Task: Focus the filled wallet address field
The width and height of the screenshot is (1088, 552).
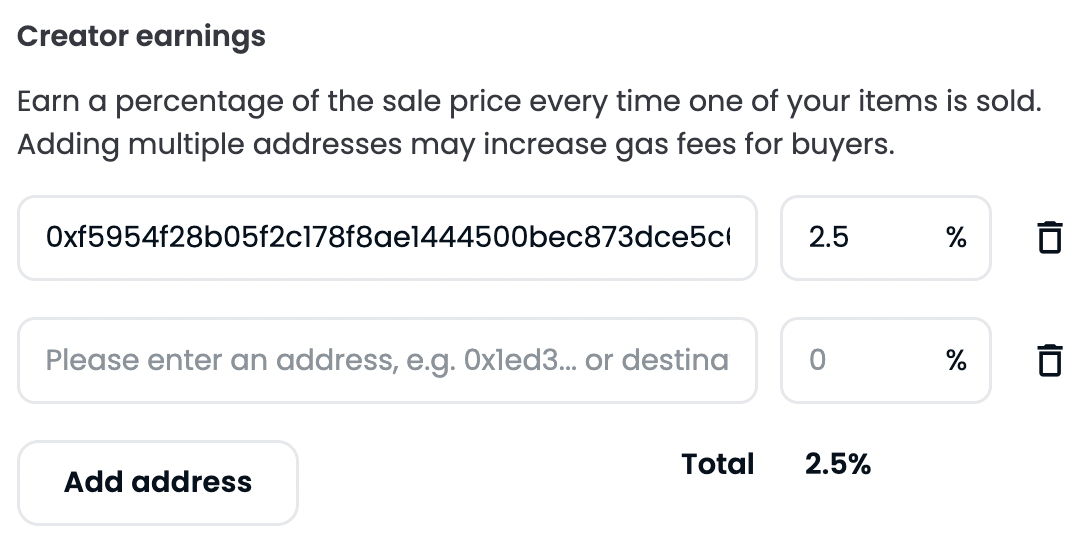Action: 387,238
